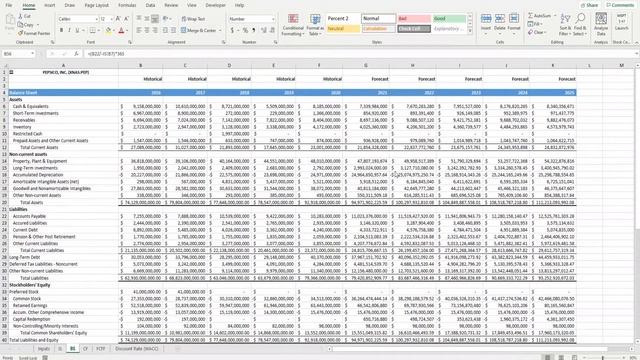Click the Center alignment icon
The width and height of the screenshot is (640, 360).
click(147, 30)
